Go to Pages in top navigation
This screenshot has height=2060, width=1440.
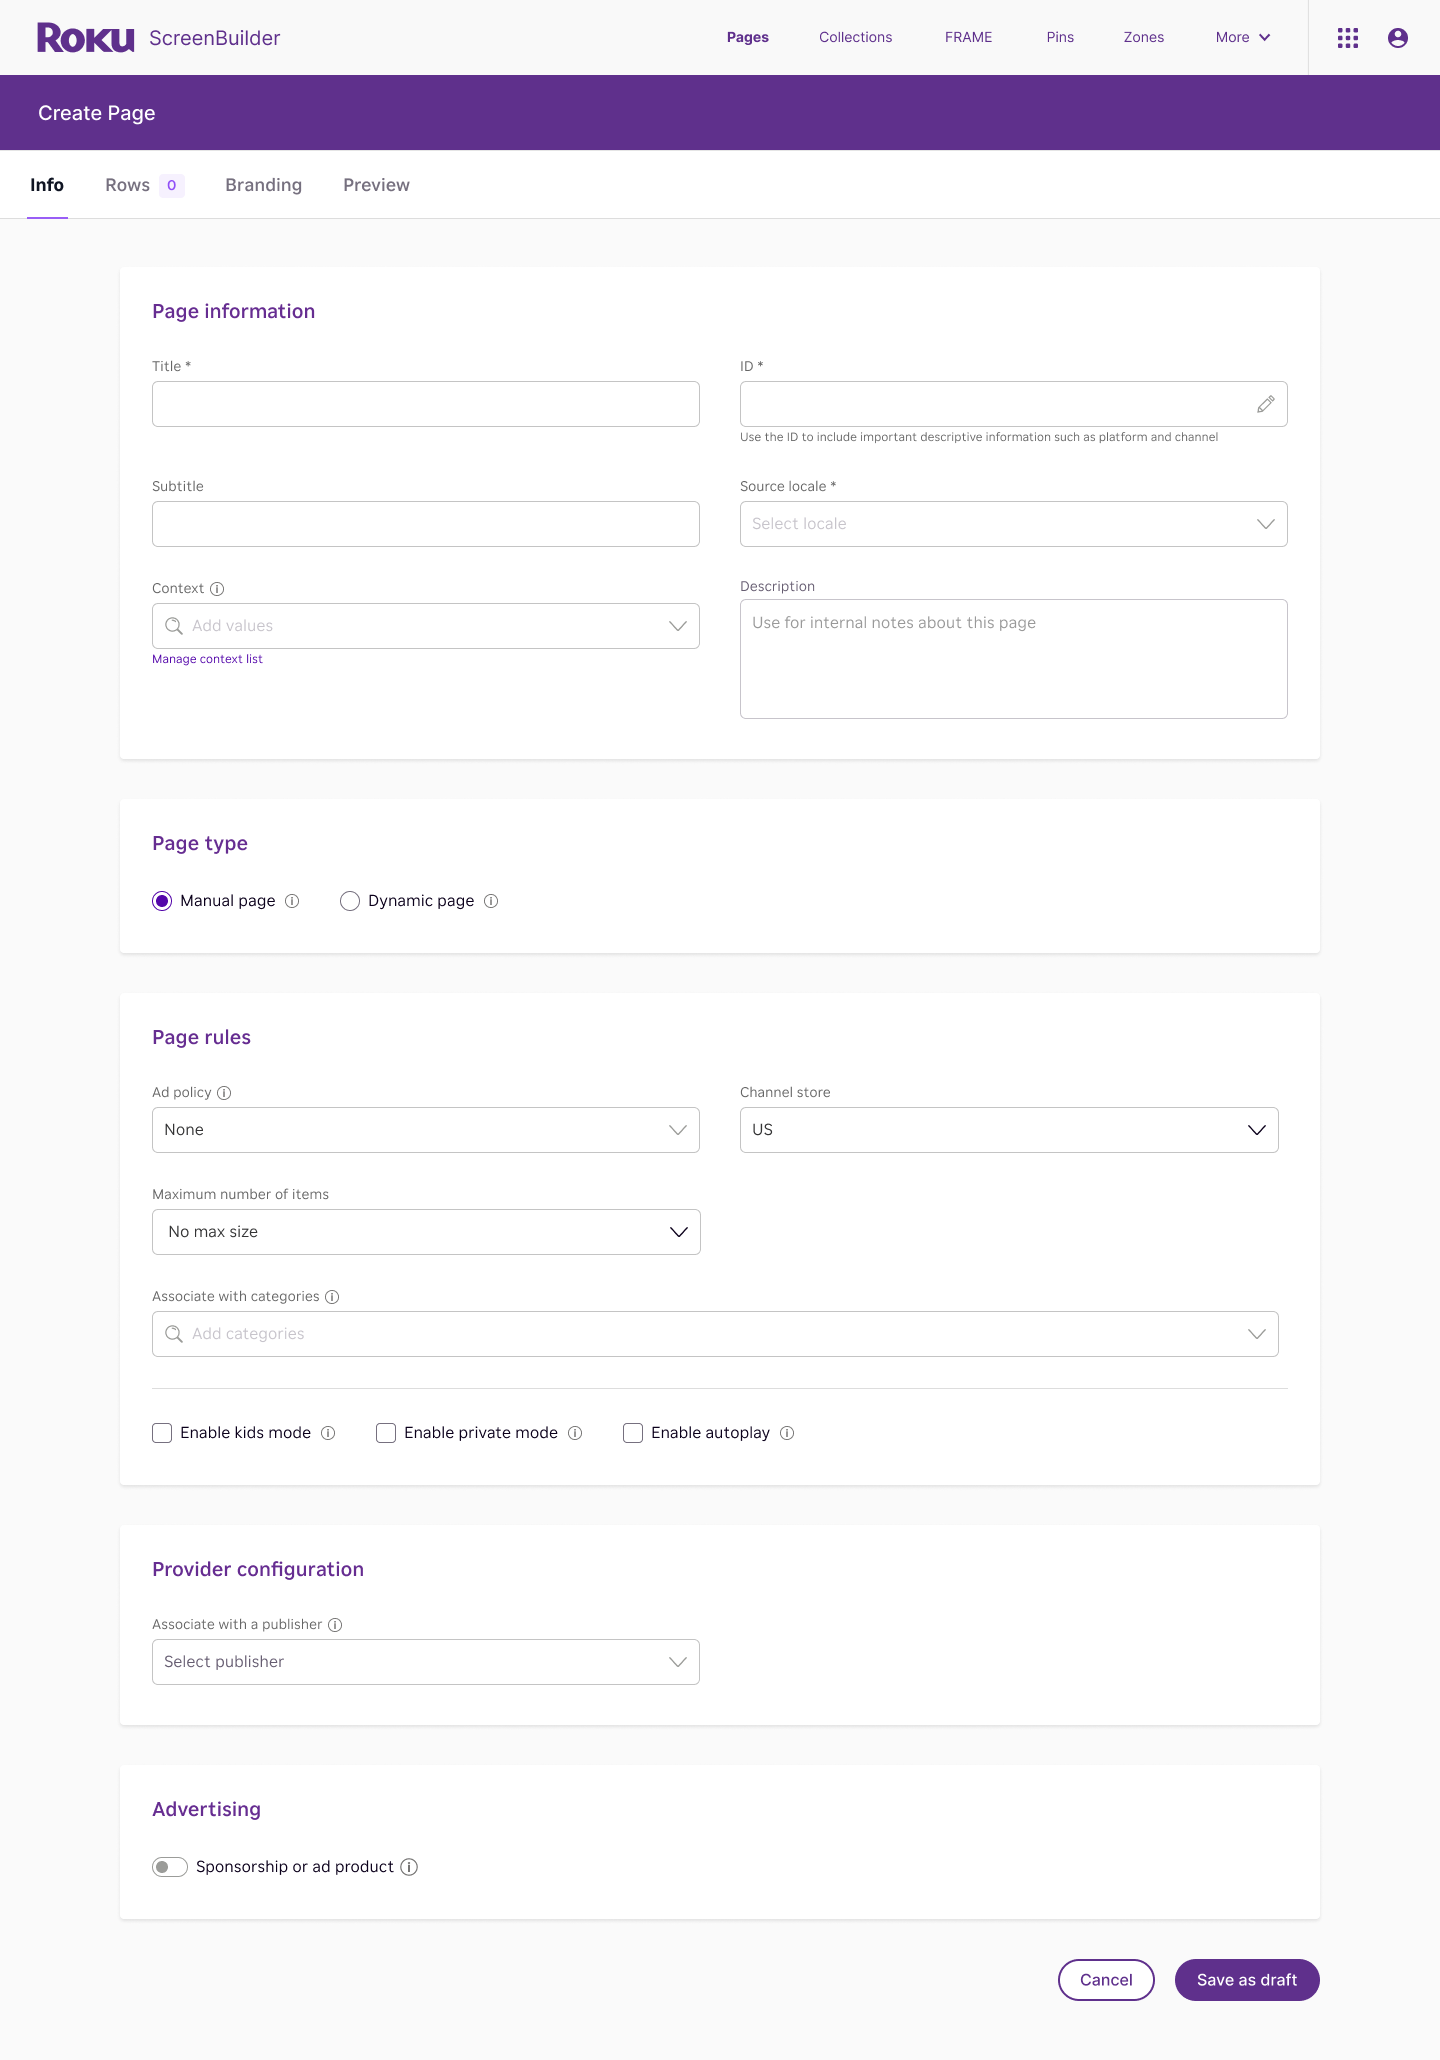pyautogui.click(x=748, y=38)
